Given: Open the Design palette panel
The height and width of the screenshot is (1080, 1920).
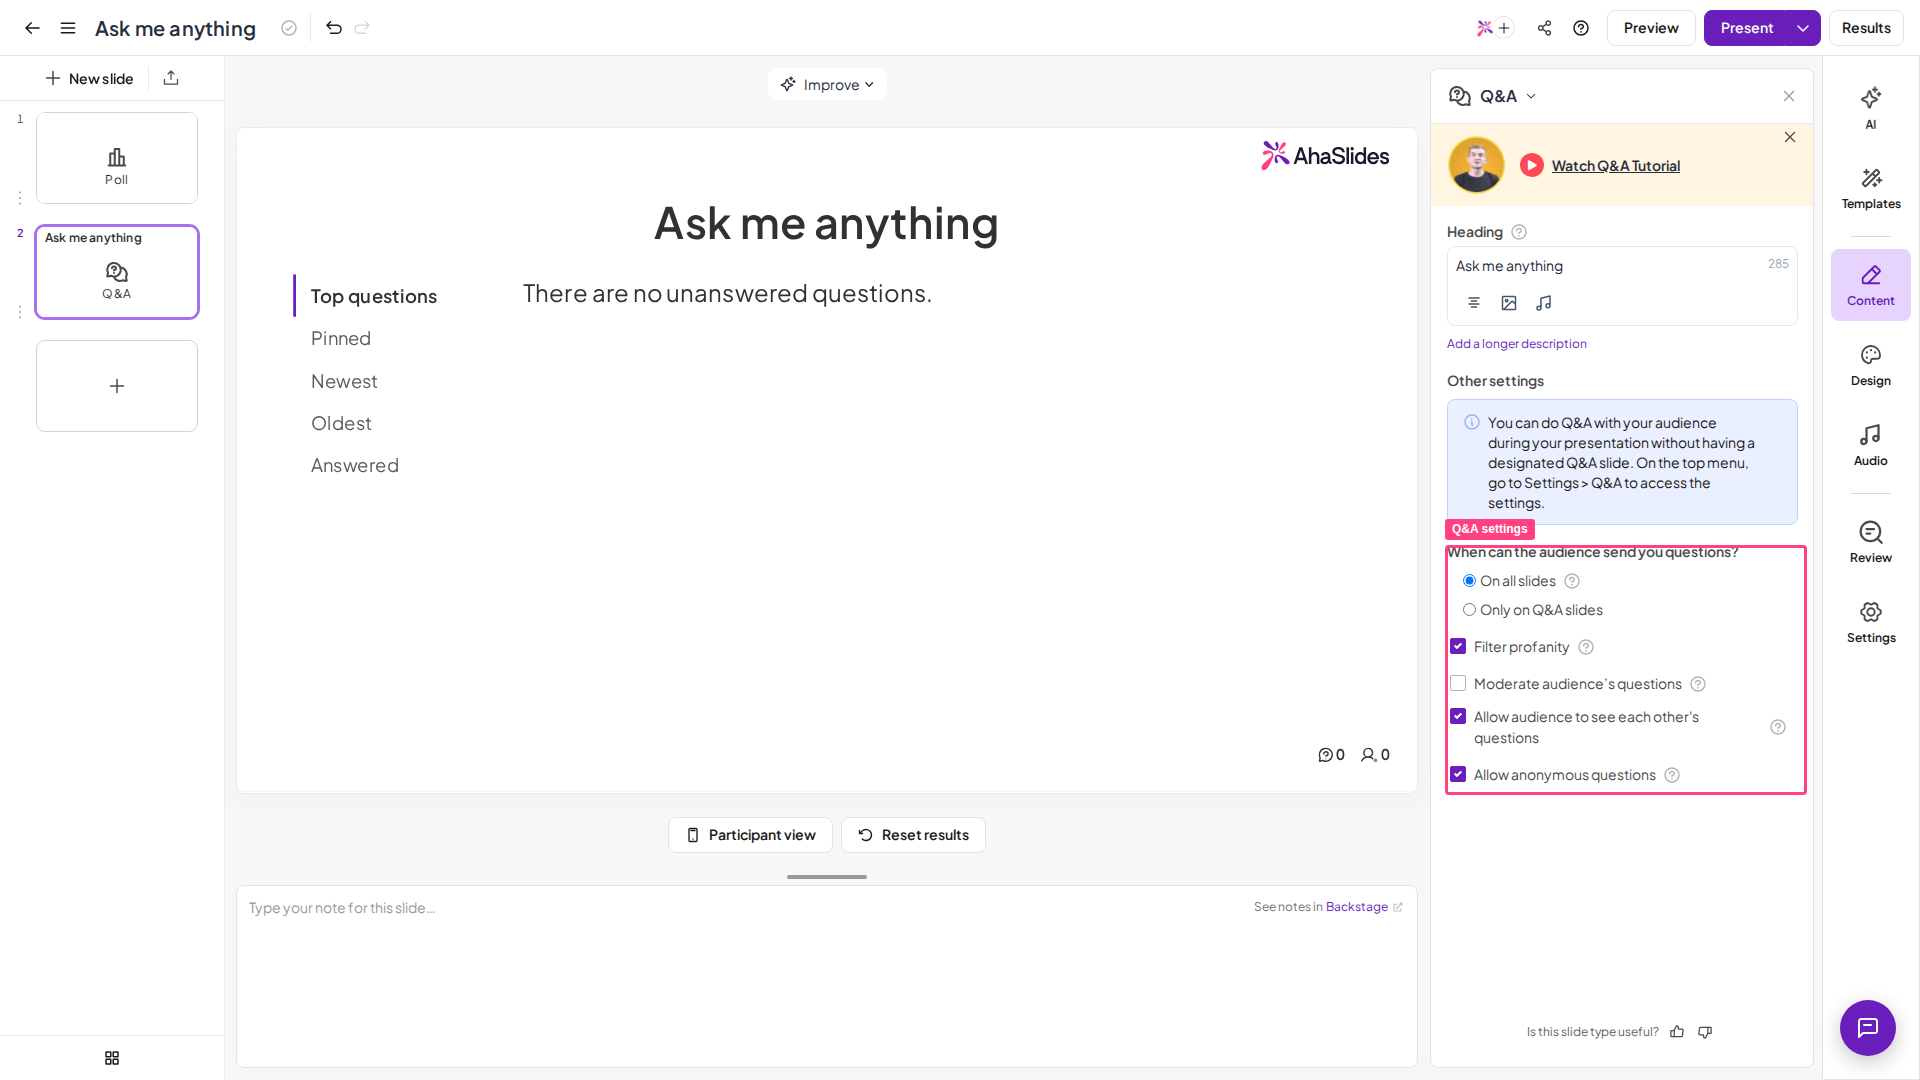Looking at the screenshot, I should click(1871, 365).
